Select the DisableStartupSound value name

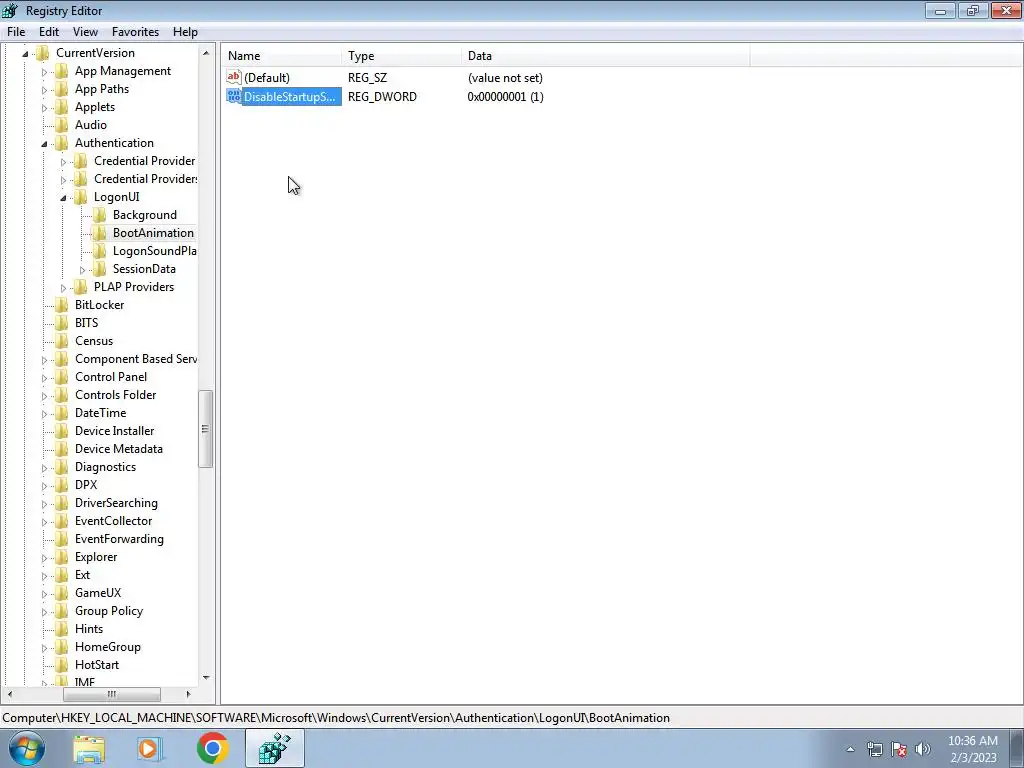pyautogui.click(x=290, y=97)
